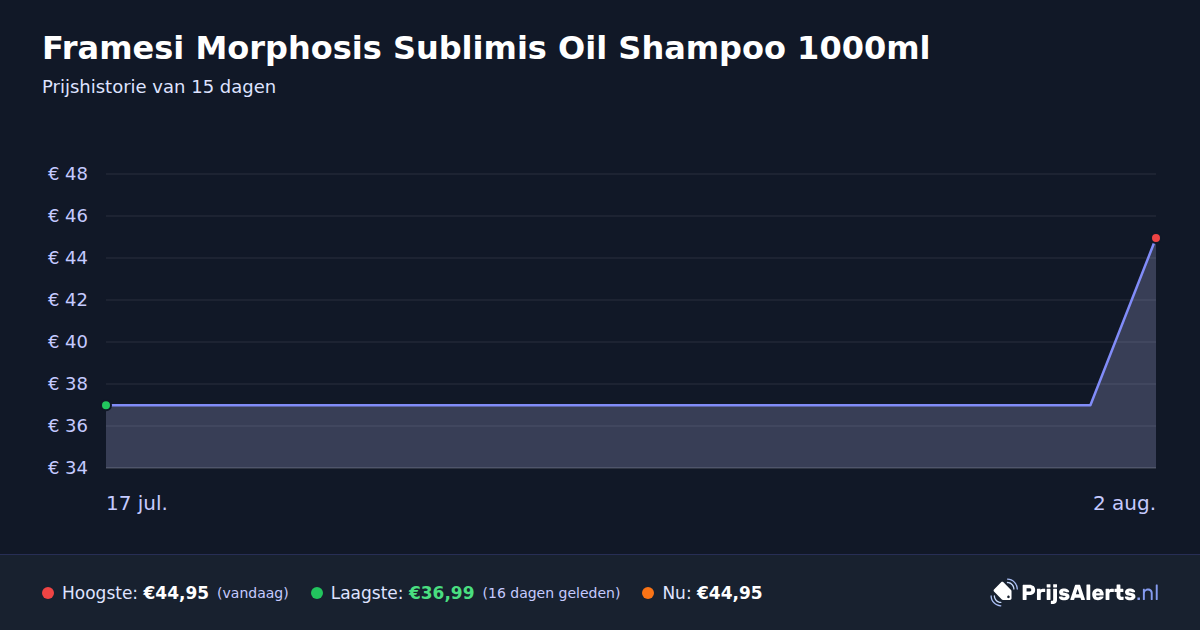Select the red data point at chart peak
Viewport: 1200px width, 630px height.
point(1156,238)
